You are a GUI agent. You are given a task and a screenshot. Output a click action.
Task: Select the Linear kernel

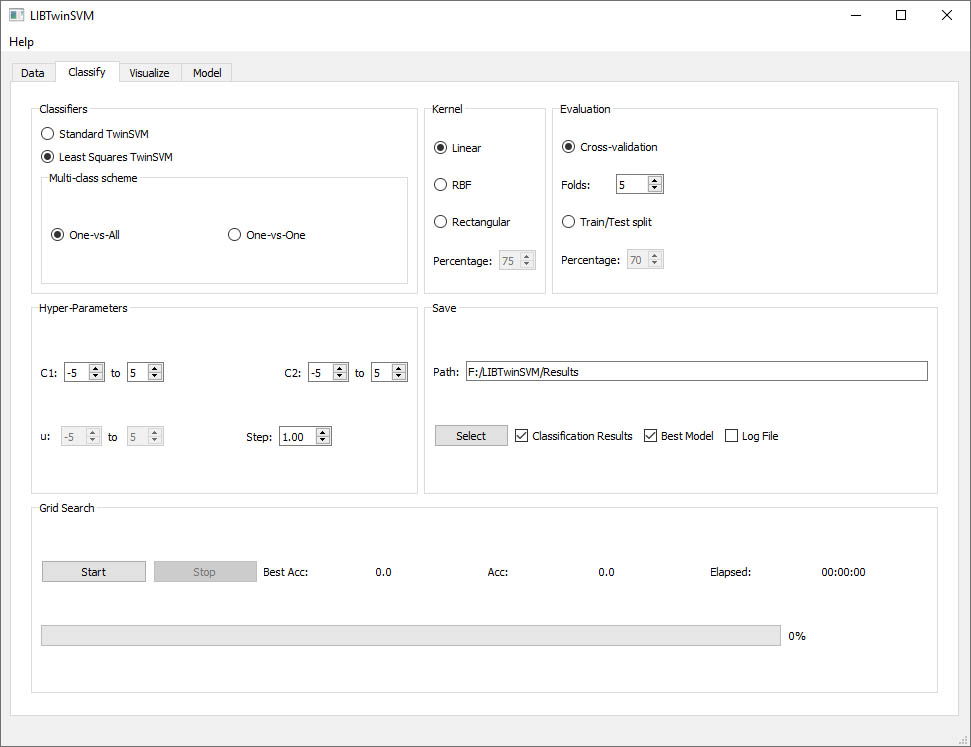coord(458,147)
